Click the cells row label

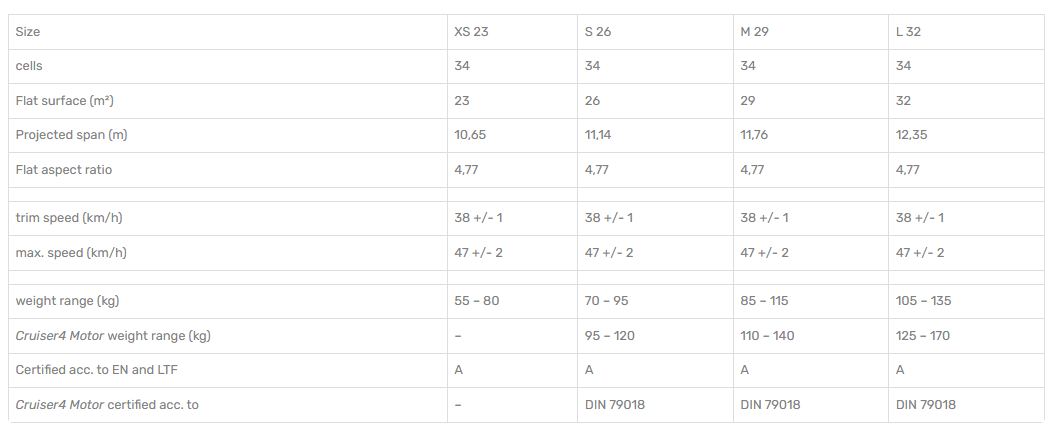tap(29, 66)
